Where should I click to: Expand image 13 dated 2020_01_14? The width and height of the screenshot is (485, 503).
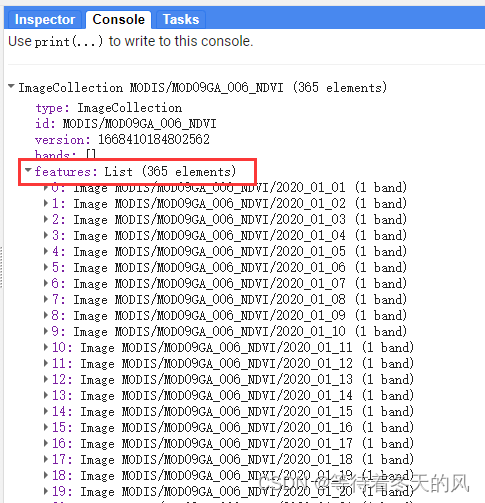pos(46,395)
